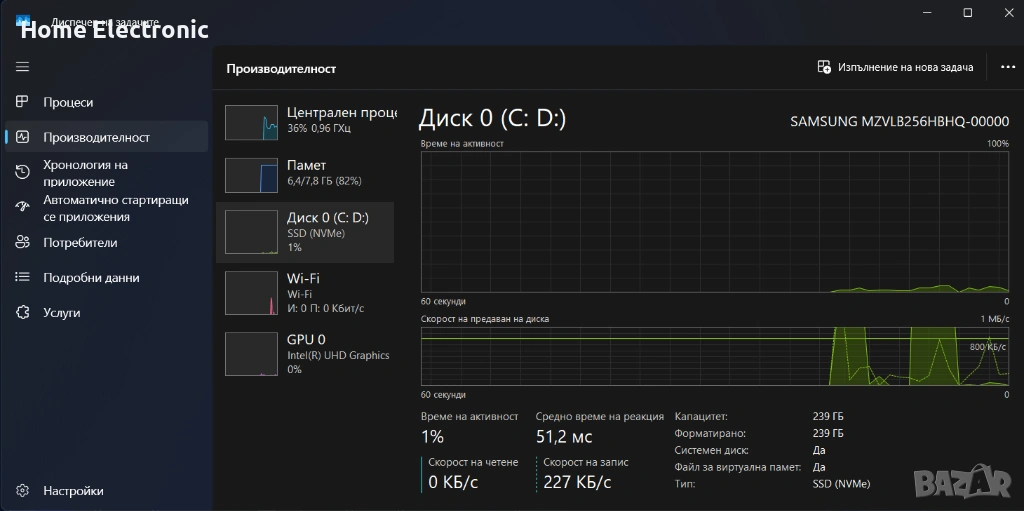Open the Услуги puzzle icon

click(22, 312)
